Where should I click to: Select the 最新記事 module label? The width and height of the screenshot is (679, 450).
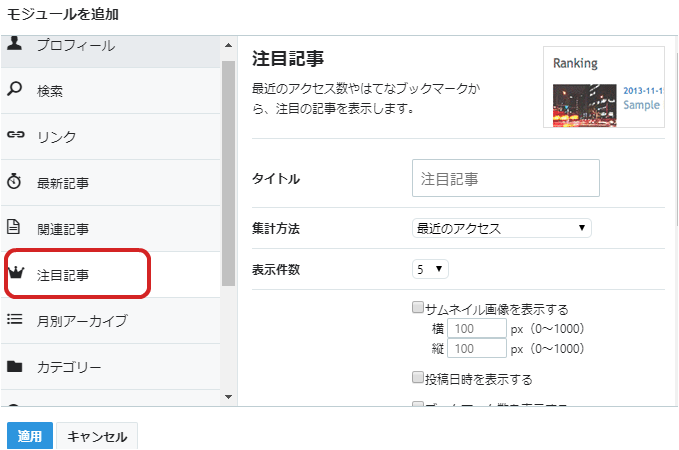(63, 183)
